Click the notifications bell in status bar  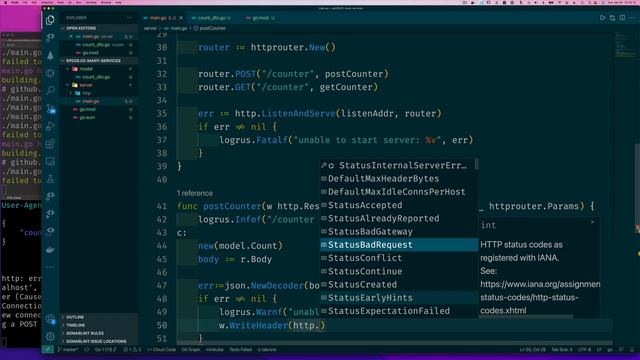click(632, 350)
